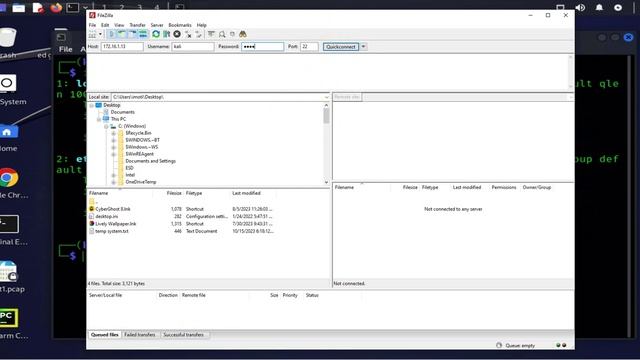Image resolution: width=640 pixels, height=360 pixels.
Task: Select desktop.ini file in local list
Action: 107,216
